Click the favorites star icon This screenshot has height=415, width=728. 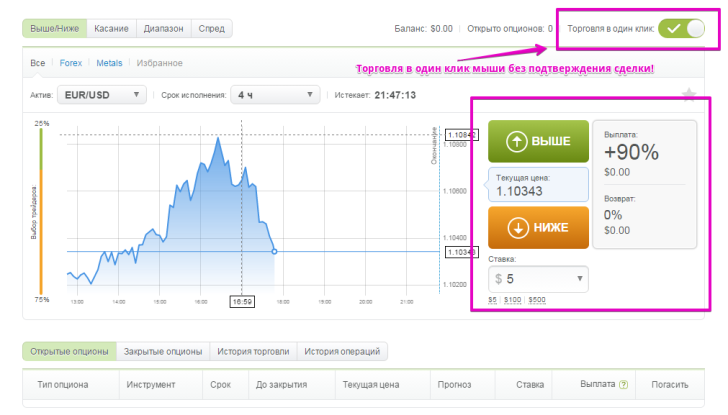click(x=688, y=94)
